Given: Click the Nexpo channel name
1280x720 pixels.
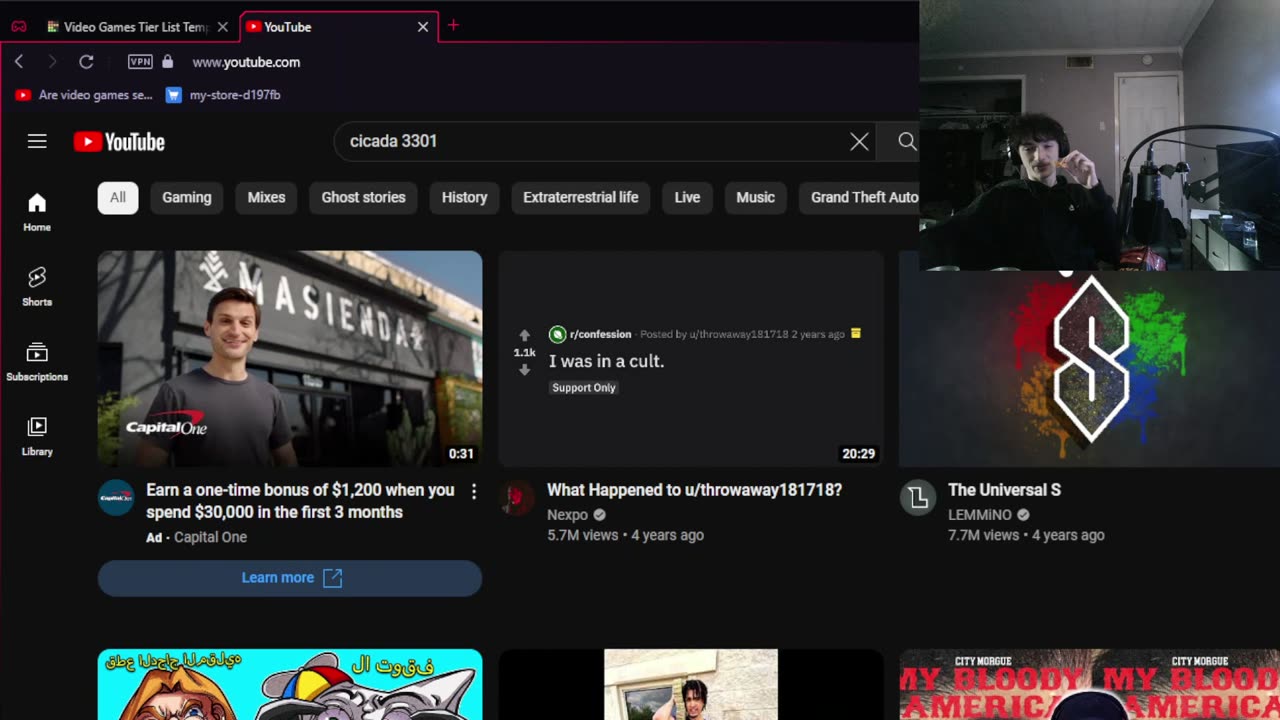Looking at the screenshot, I should tap(567, 515).
